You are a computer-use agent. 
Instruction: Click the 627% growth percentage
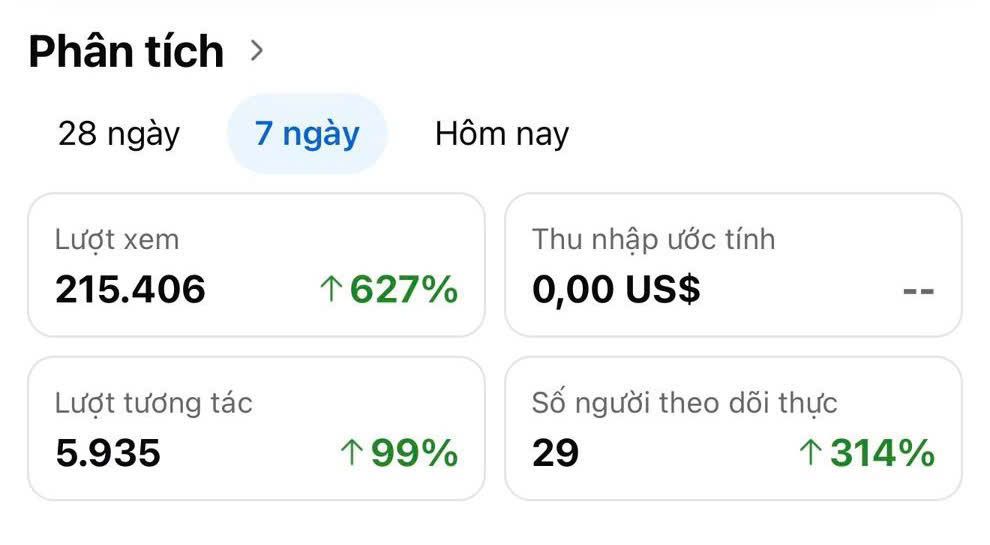[x=404, y=290]
